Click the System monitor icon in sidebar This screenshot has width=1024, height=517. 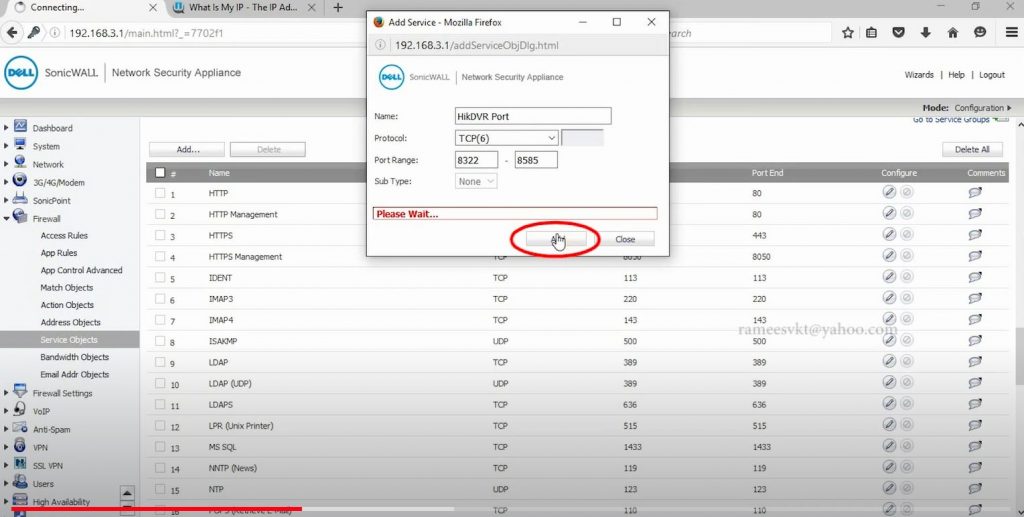point(20,145)
